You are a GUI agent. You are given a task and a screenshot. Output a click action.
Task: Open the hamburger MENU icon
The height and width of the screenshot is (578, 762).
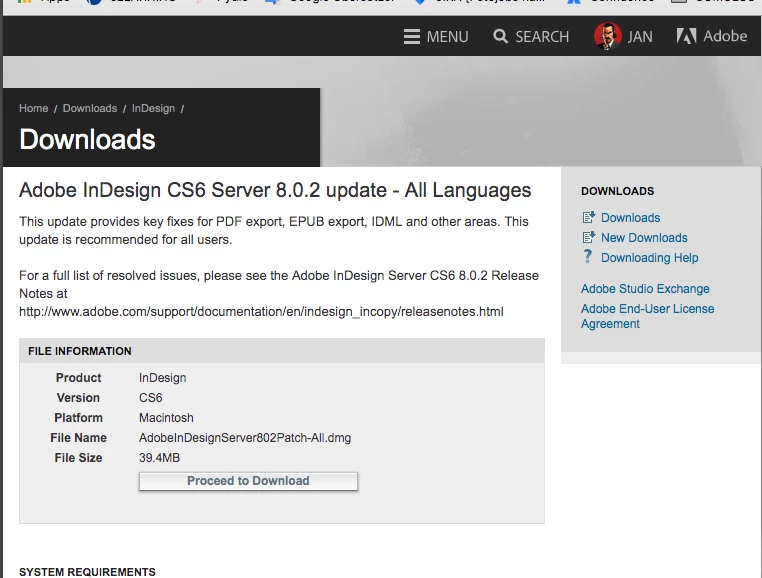tap(412, 36)
